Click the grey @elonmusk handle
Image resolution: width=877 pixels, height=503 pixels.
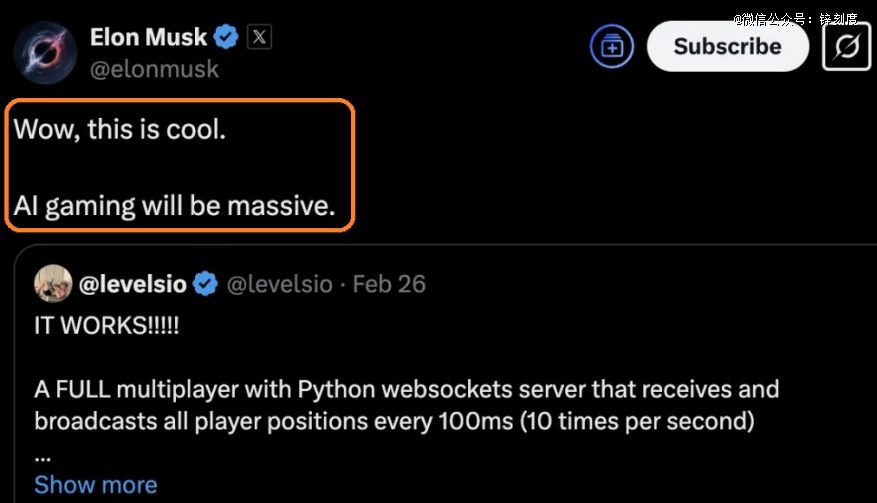tap(154, 69)
